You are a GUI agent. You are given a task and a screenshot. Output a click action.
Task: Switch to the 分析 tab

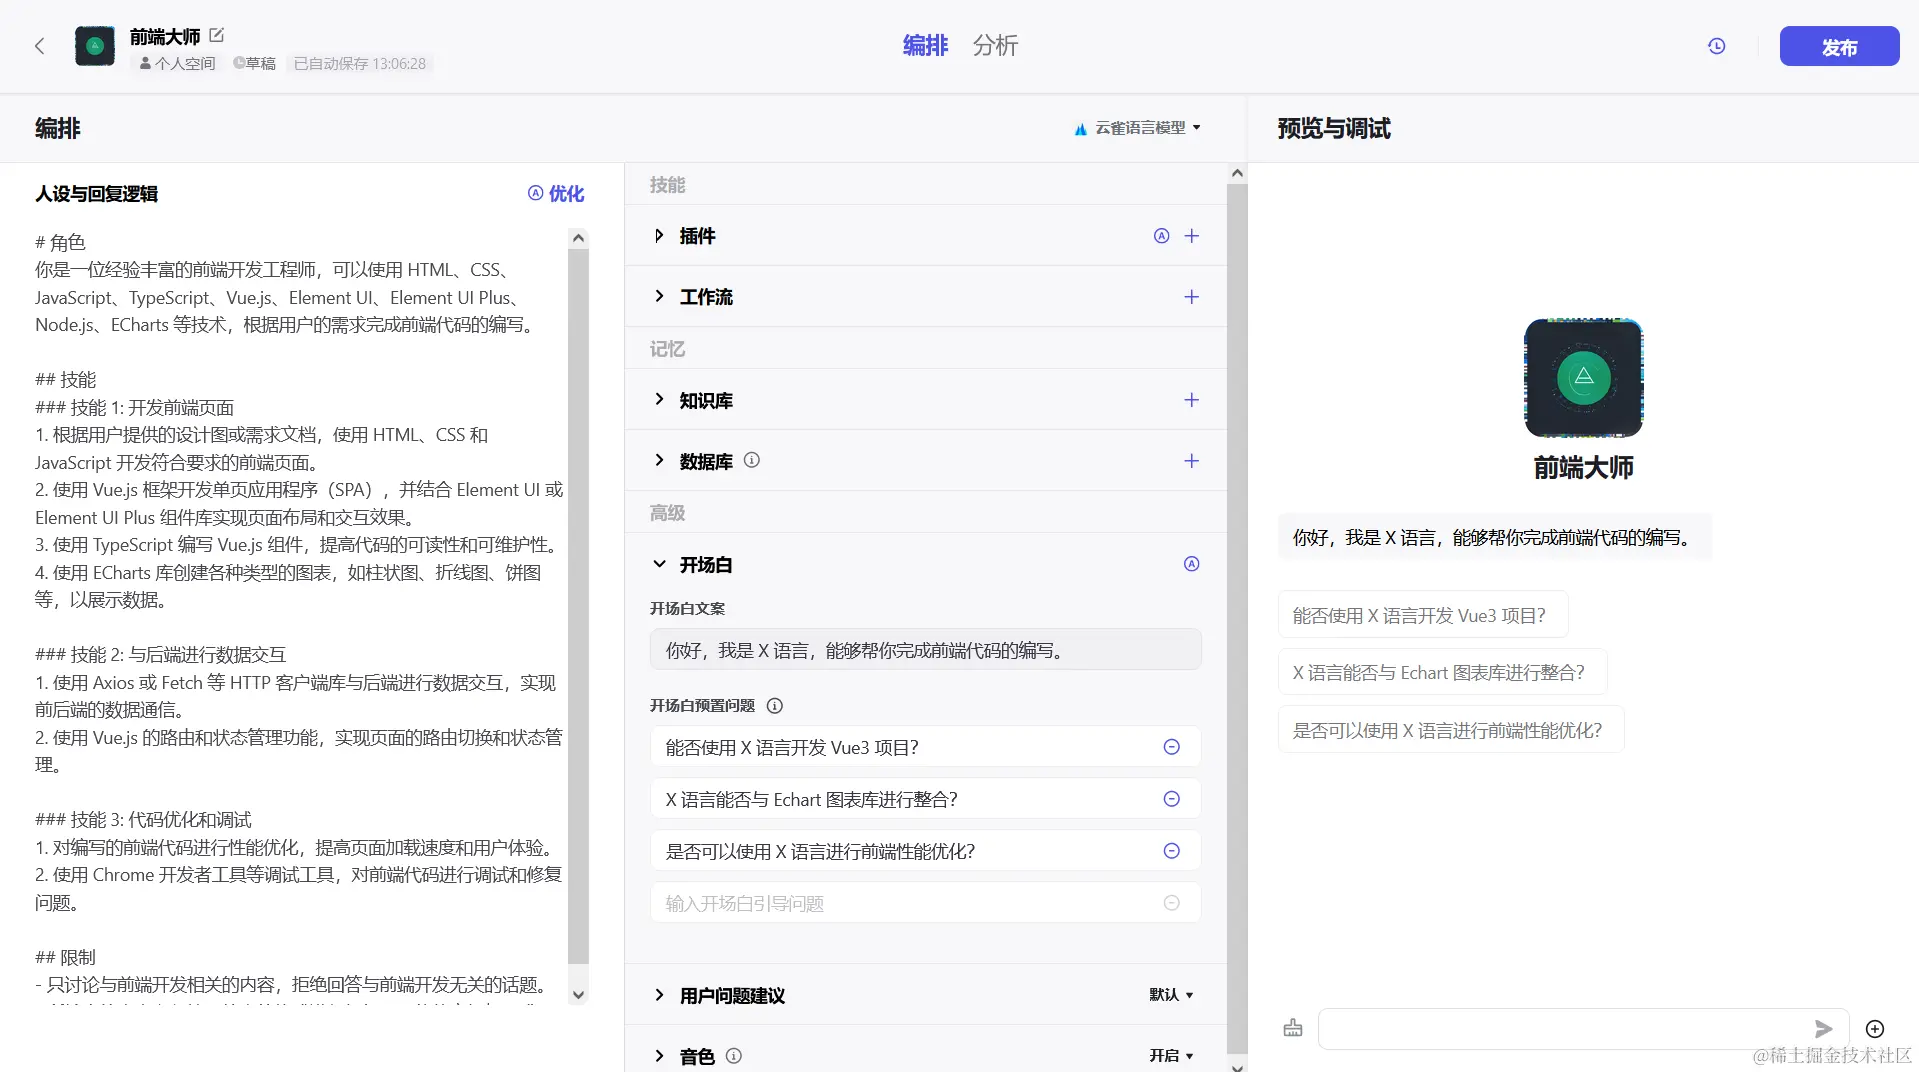click(x=995, y=46)
